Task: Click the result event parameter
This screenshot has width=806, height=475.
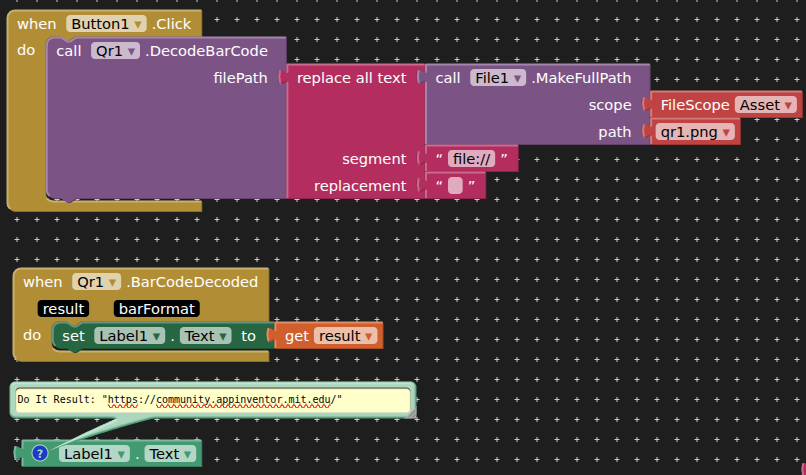Action: tap(64, 309)
